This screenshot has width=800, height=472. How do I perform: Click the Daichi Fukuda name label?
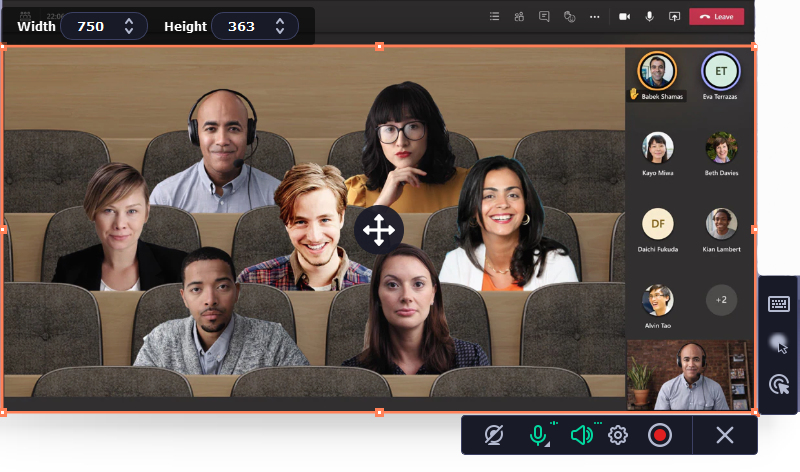tap(658, 249)
